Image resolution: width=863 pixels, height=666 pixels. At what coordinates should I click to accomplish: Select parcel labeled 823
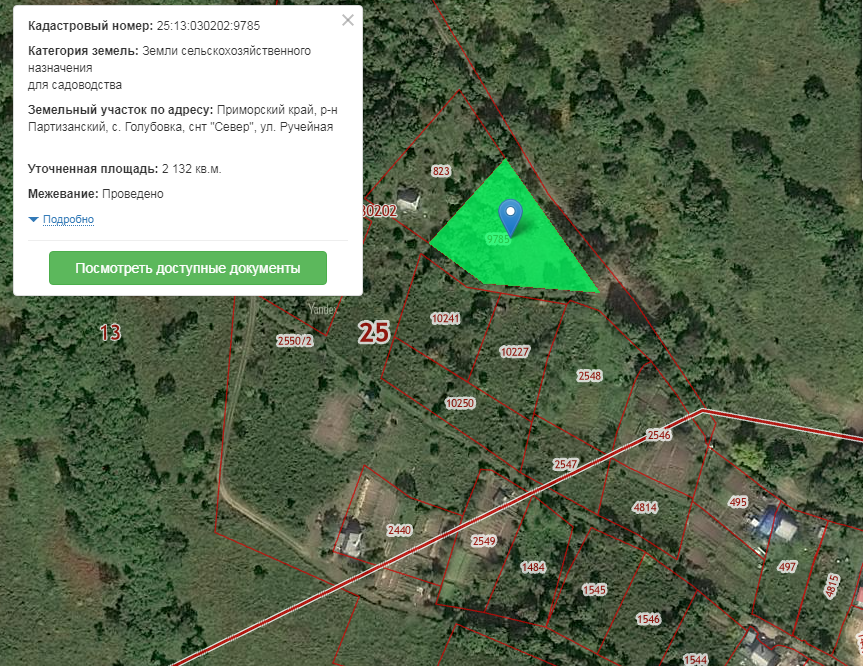(x=441, y=171)
